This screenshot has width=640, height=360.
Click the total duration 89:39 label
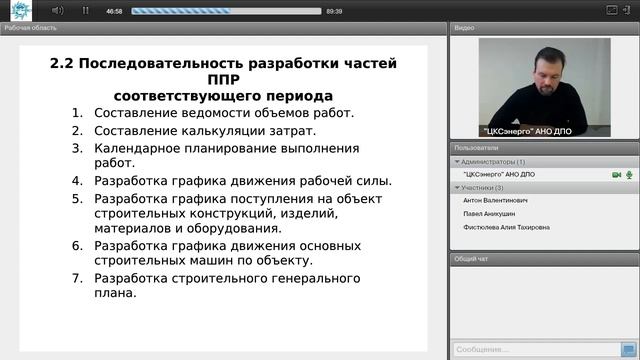click(334, 11)
